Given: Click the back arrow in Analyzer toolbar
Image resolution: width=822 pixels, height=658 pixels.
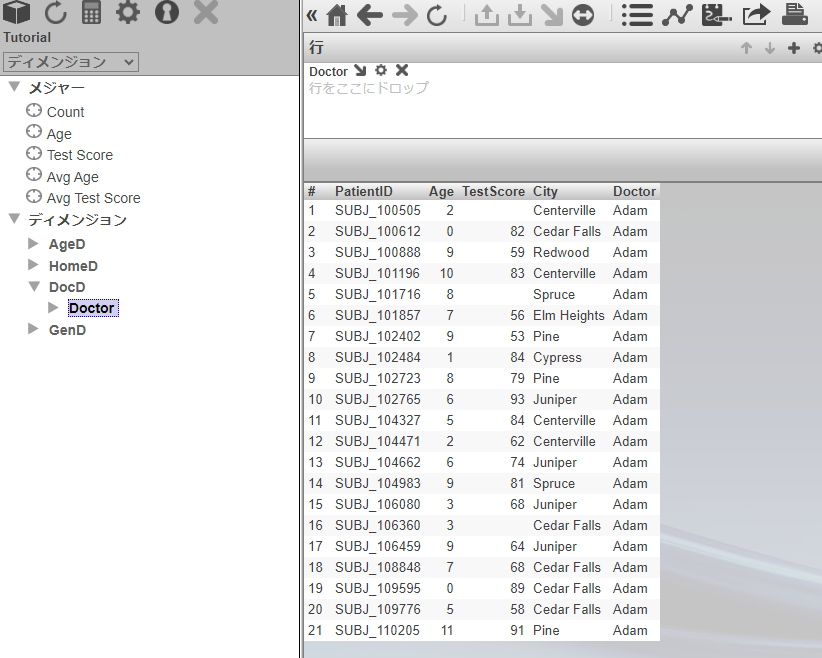Looking at the screenshot, I should (370, 15).
